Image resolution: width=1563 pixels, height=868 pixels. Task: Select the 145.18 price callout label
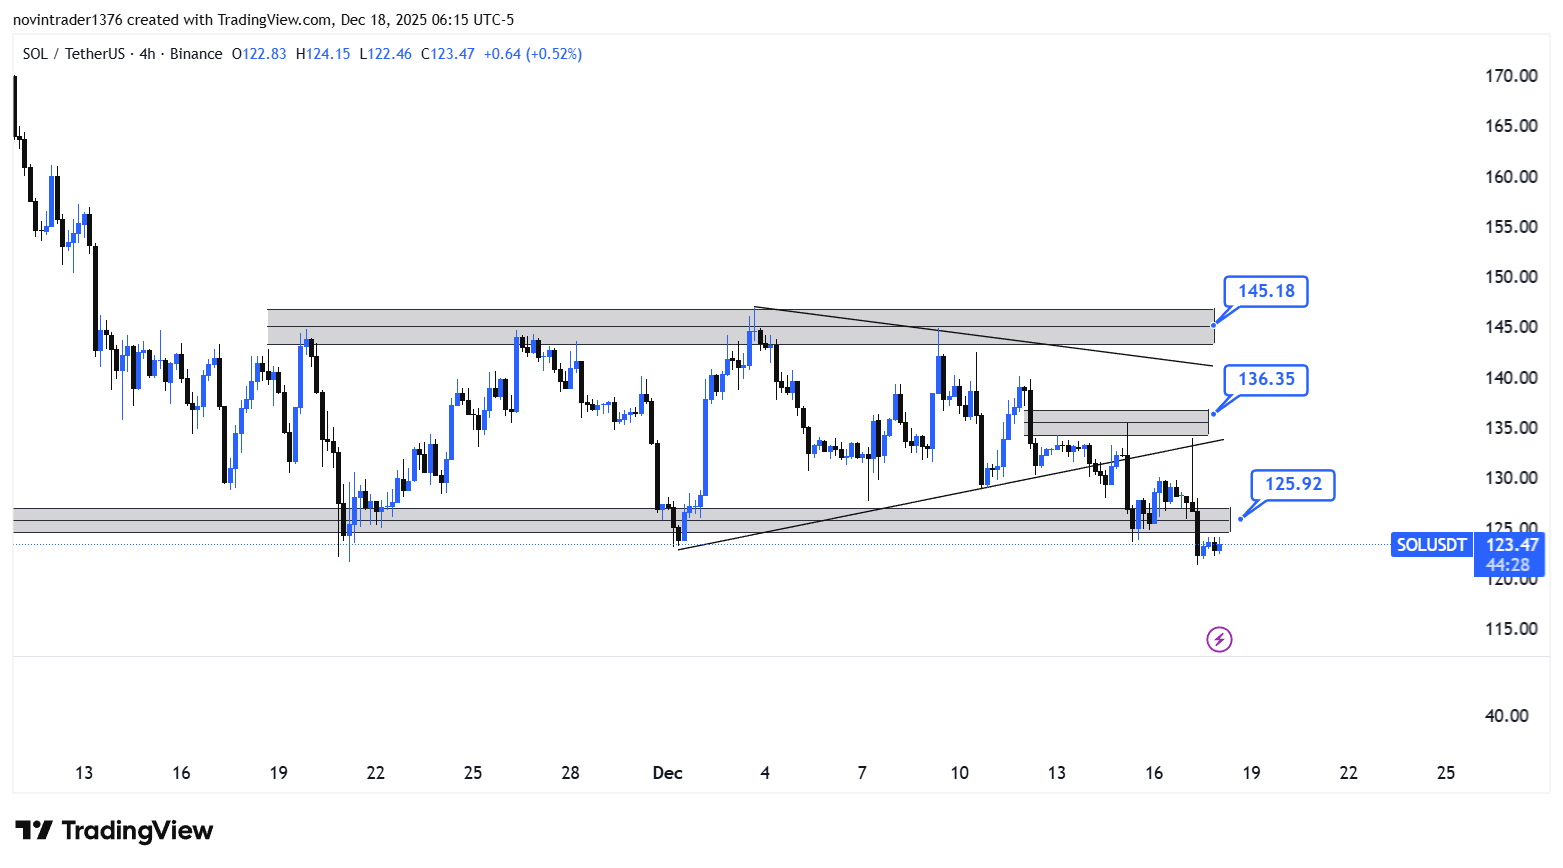click(1266, 291)
